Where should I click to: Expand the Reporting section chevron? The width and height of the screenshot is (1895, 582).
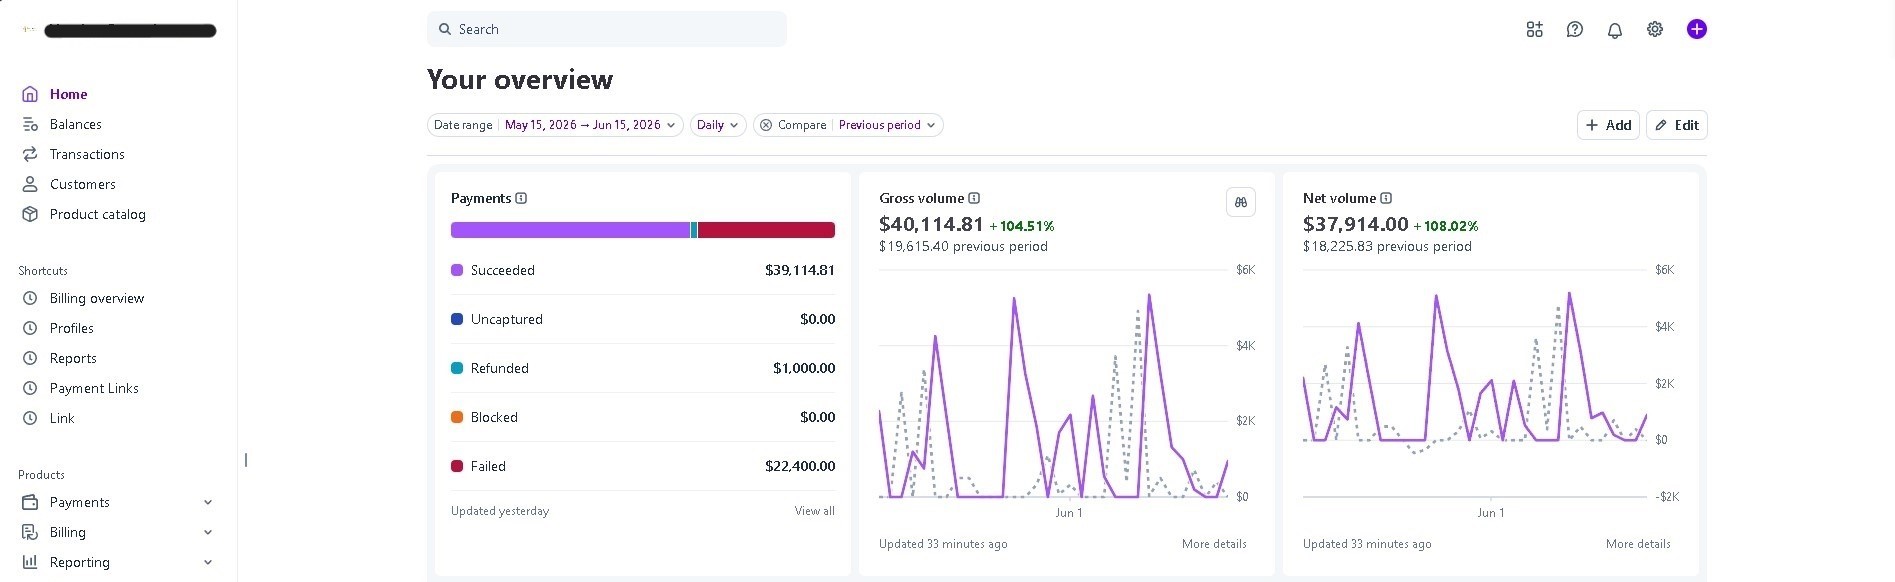pyautogui.click(x=208, y=562)
